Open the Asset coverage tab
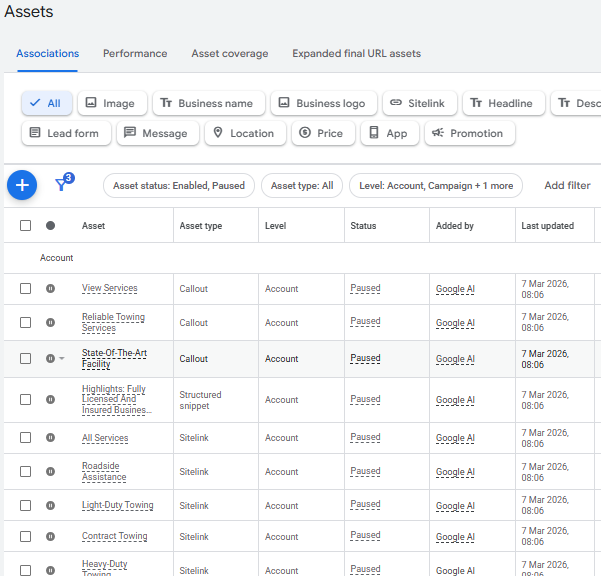The width and height of the screenshot is (601, 576). coord(230,54)
